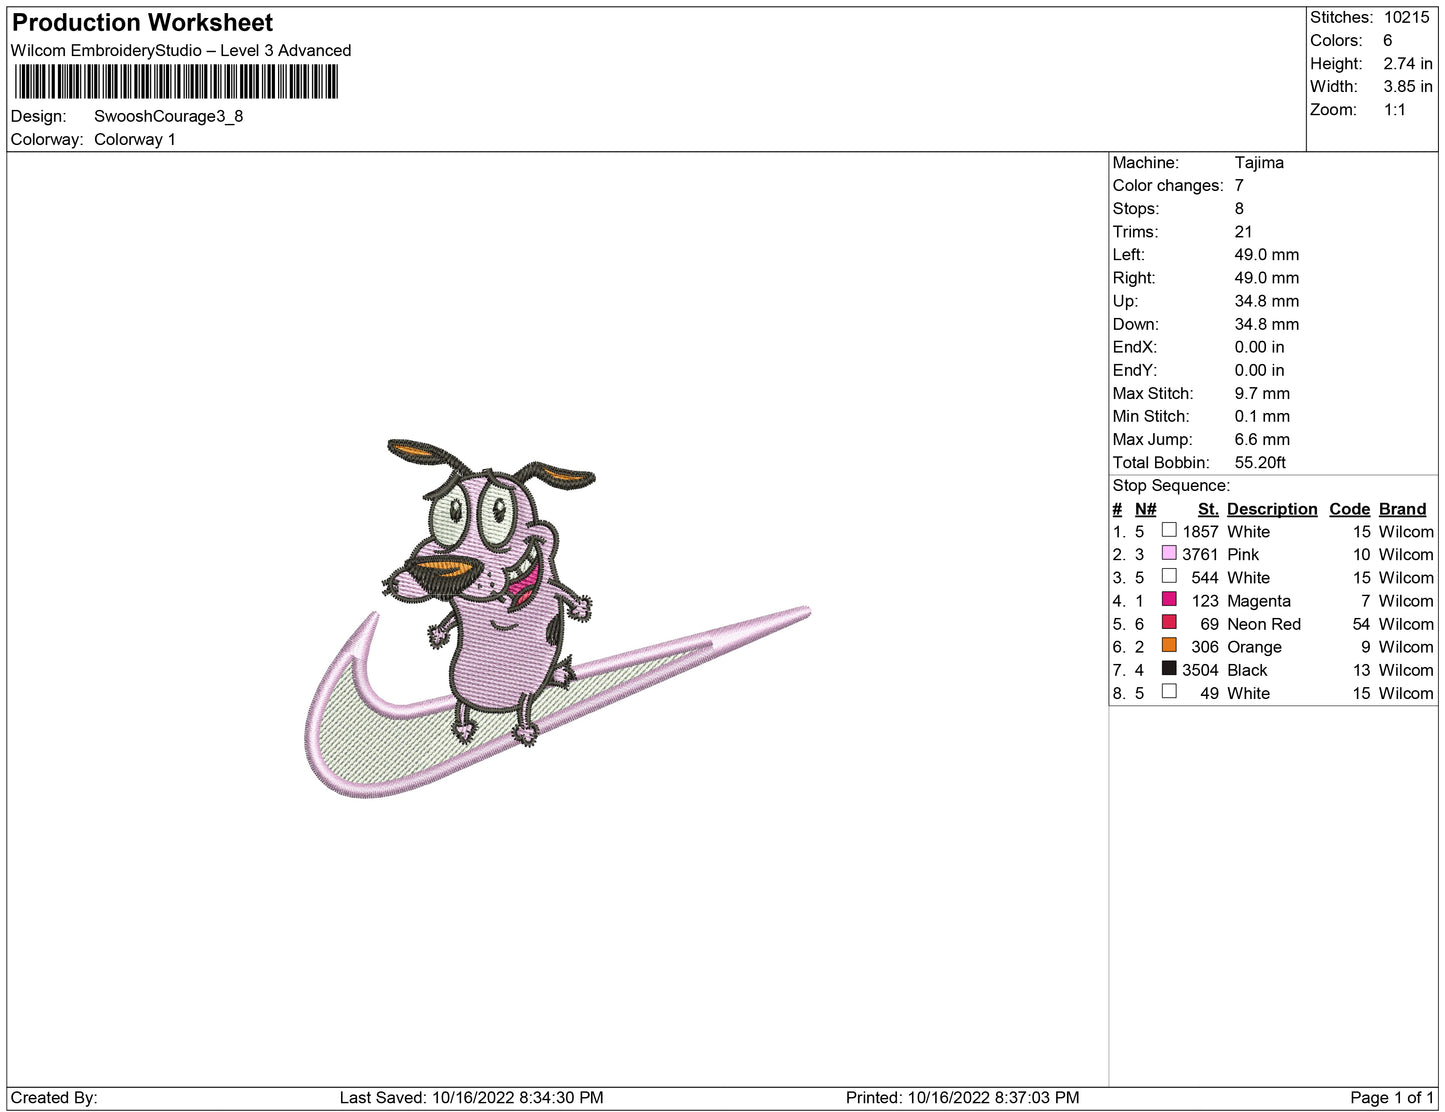Select the "Code" column header
This screenshot has width=1445, height=1112.
(1349, 509)
